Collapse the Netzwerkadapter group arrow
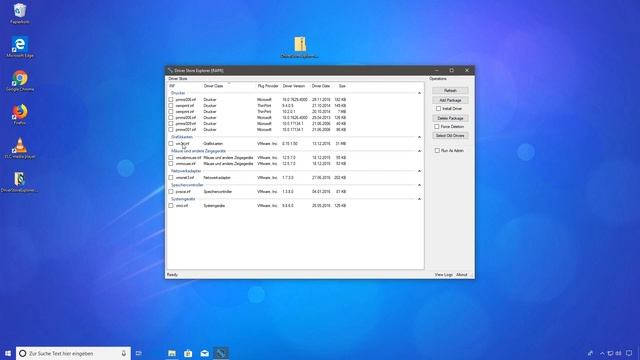This screenshot has height=360, width=640. point(419,171)
